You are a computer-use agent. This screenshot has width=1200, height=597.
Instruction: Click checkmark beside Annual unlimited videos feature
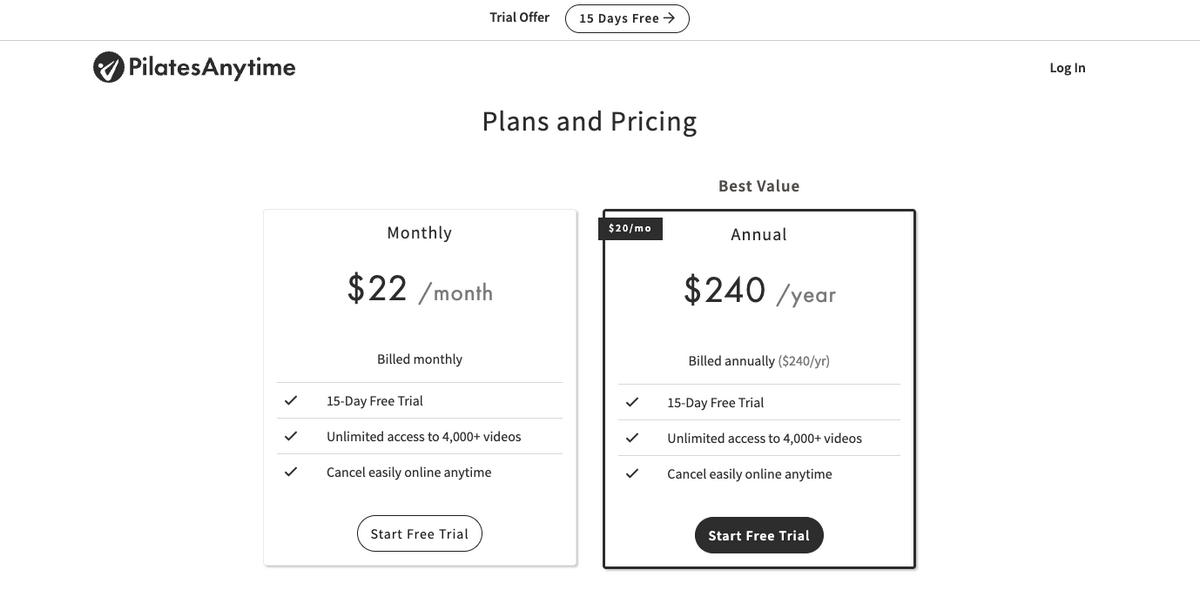point(631,437)
